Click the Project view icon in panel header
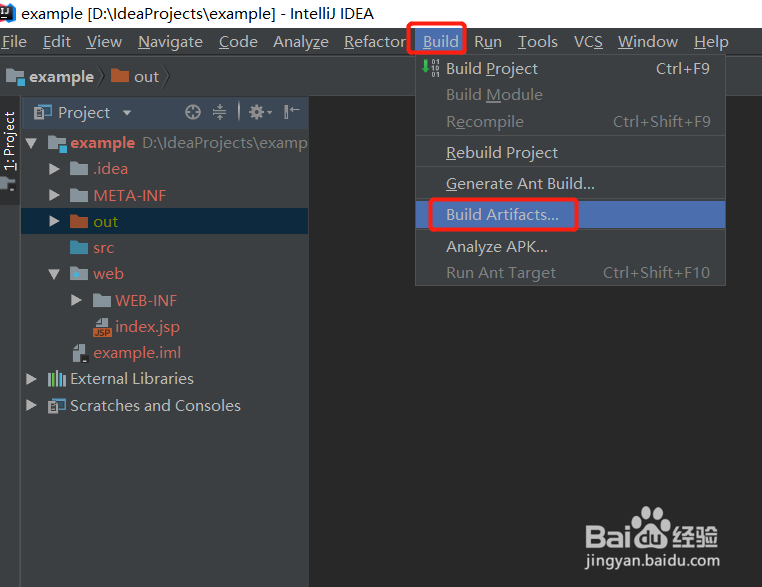Screen dimensions: 762x587 click(42, 113)
